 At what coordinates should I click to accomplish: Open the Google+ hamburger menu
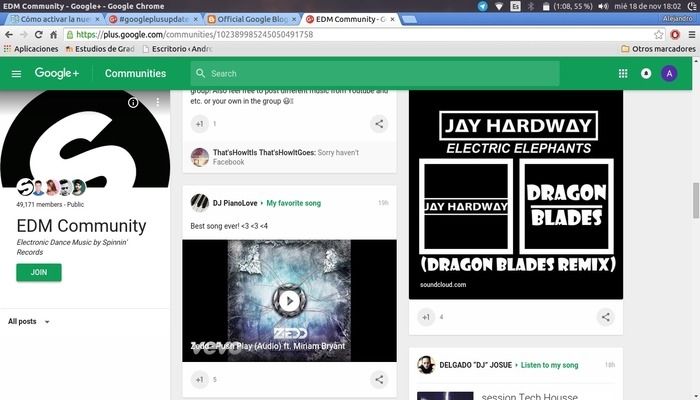16,74
